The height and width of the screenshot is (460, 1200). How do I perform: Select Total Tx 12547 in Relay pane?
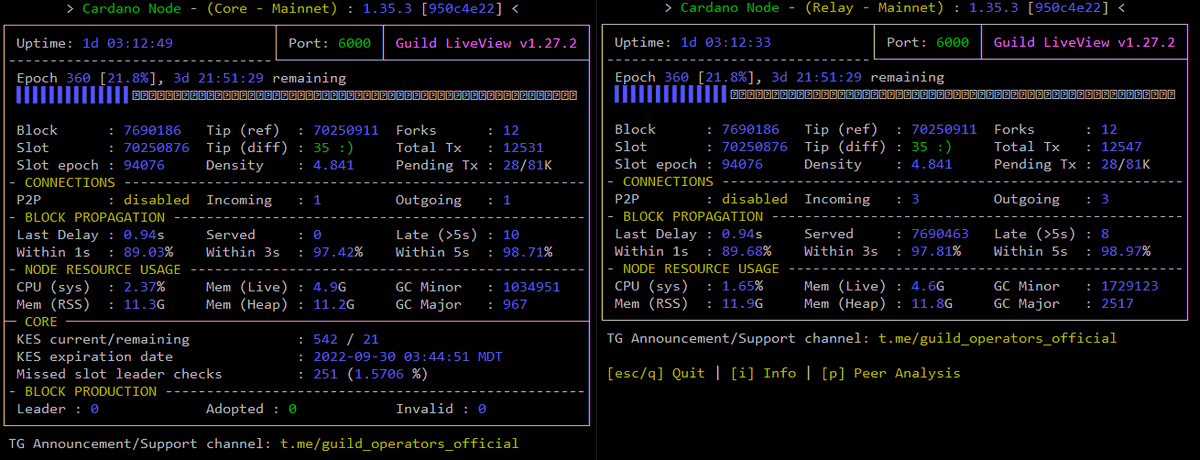pyautogui.click(x=1122, y=147)
